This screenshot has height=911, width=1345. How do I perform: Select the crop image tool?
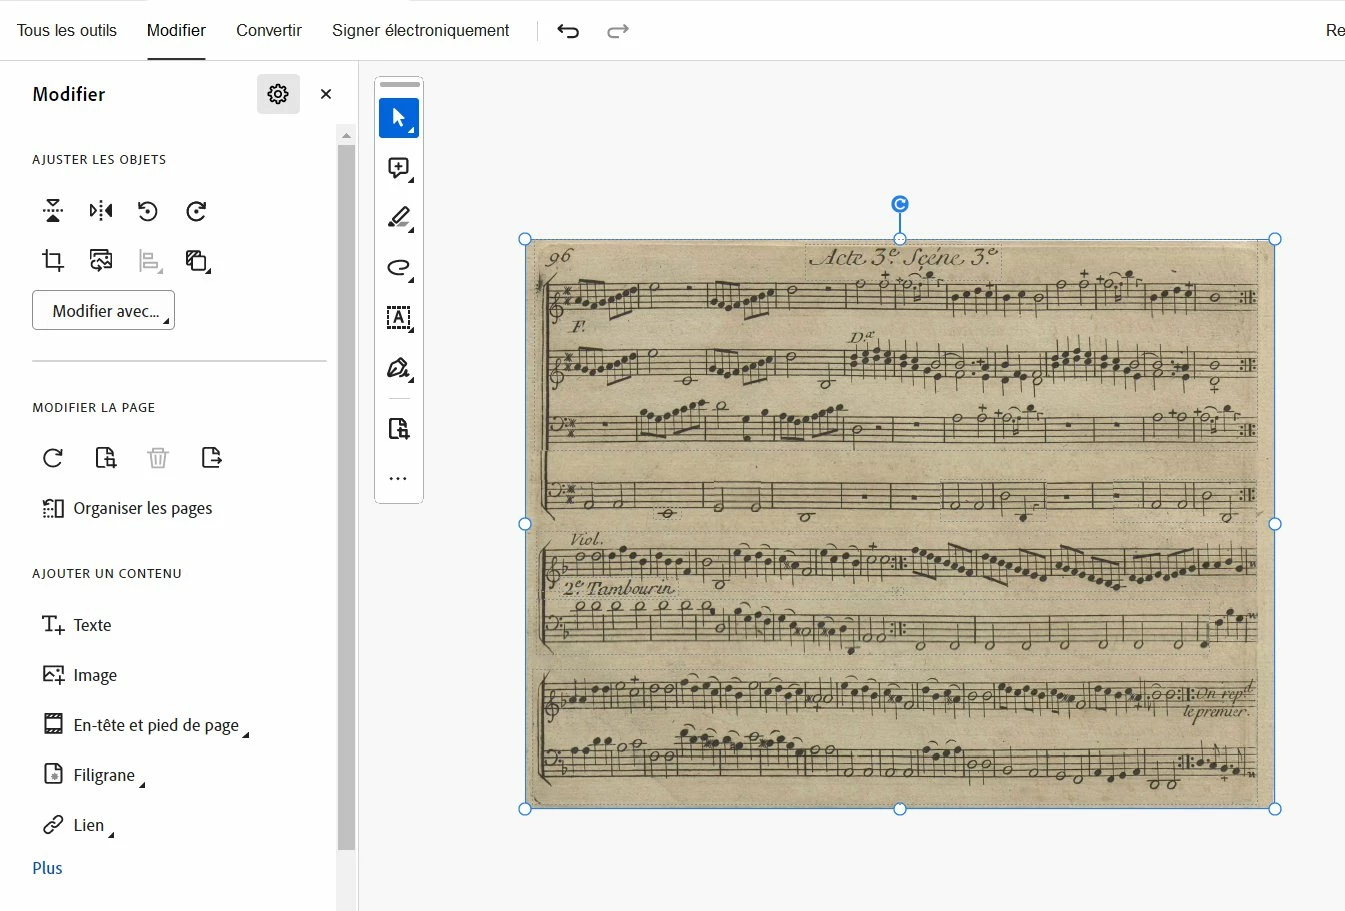[x=53, y=261]
